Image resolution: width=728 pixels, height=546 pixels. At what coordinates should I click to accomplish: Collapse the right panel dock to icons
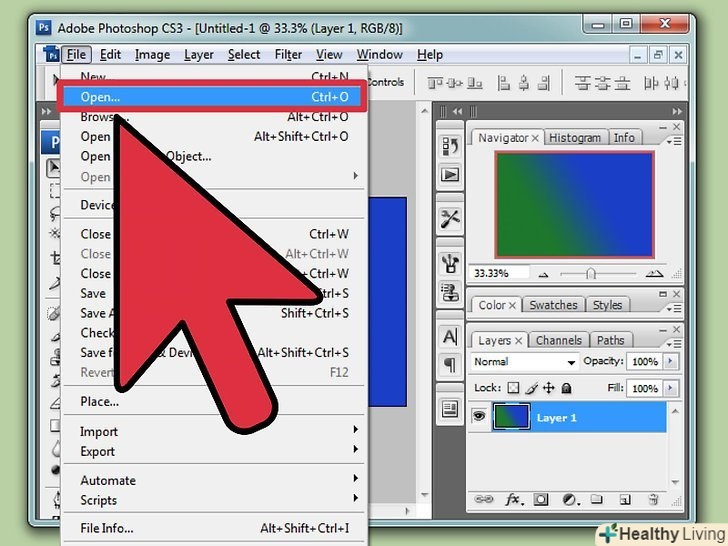coord(677,111)
